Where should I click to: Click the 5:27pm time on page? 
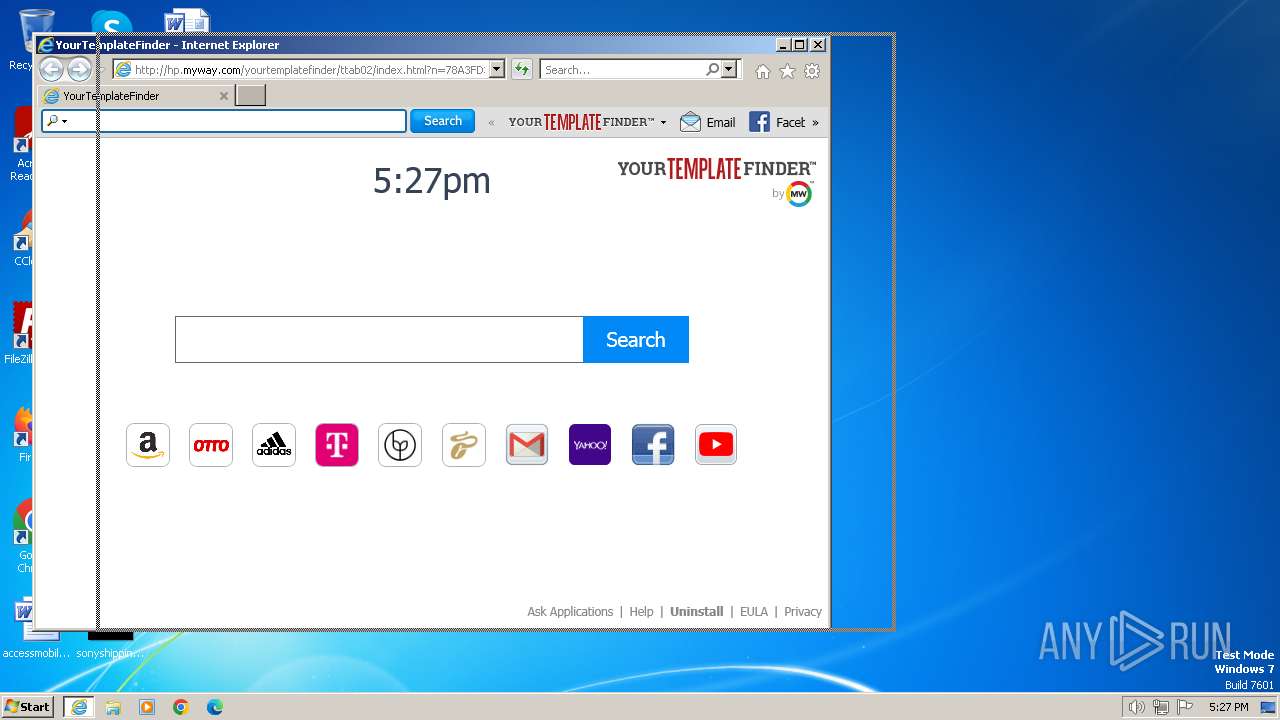click(432, 181)
